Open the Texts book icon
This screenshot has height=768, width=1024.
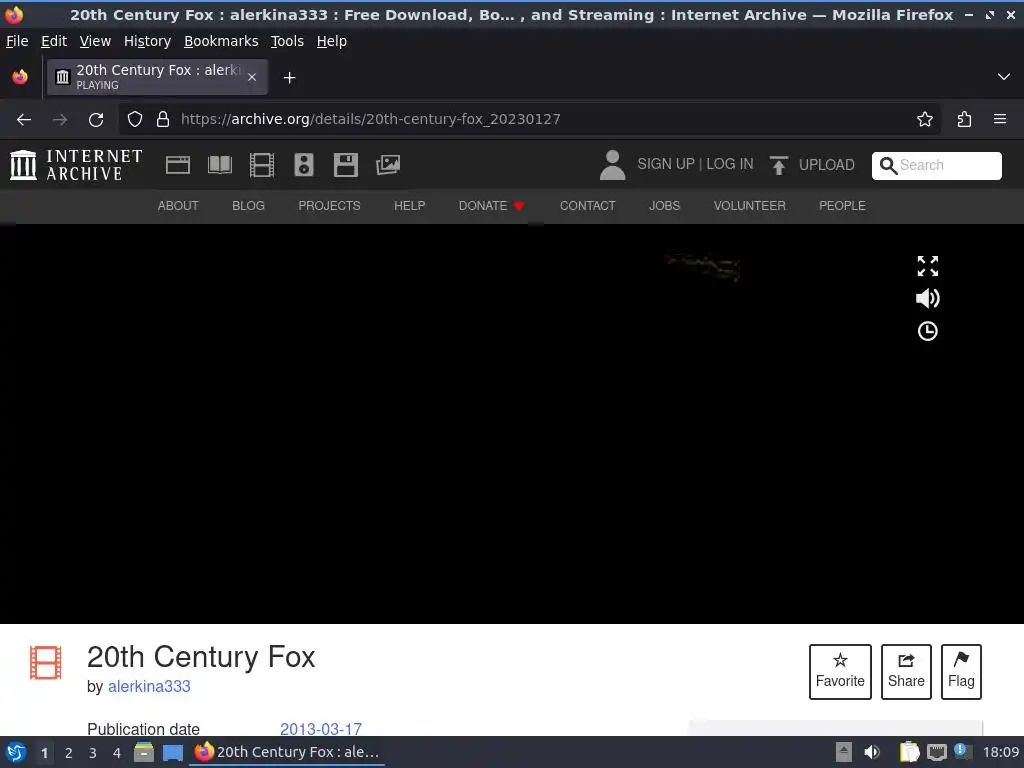[x=219, y=165]
